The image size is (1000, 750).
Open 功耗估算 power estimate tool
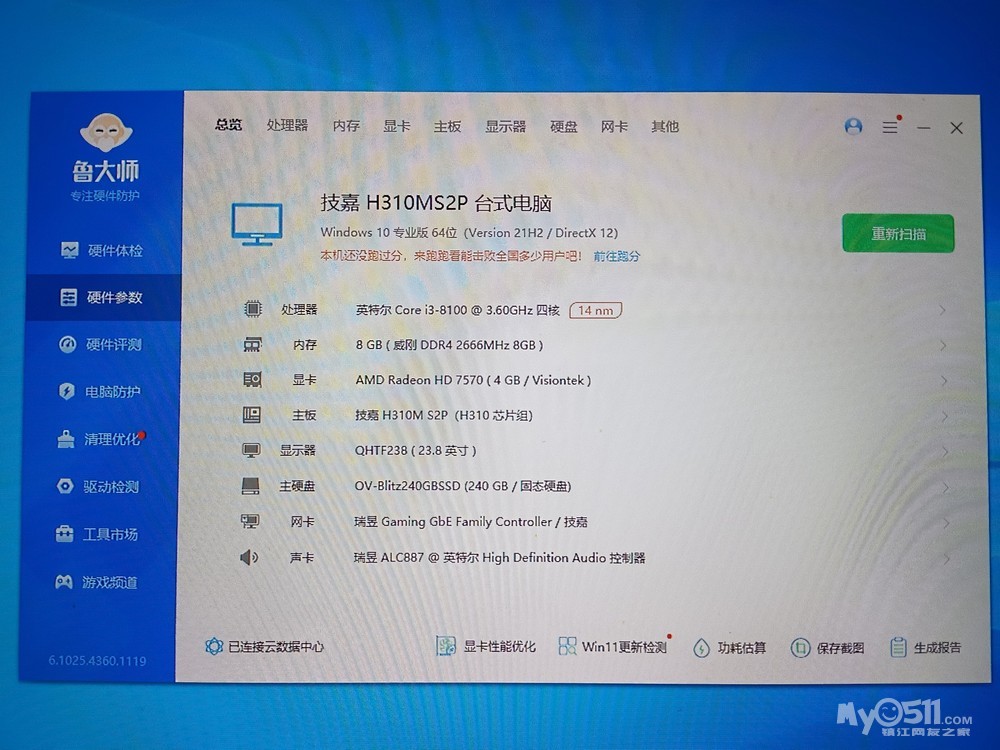[702, 648]
